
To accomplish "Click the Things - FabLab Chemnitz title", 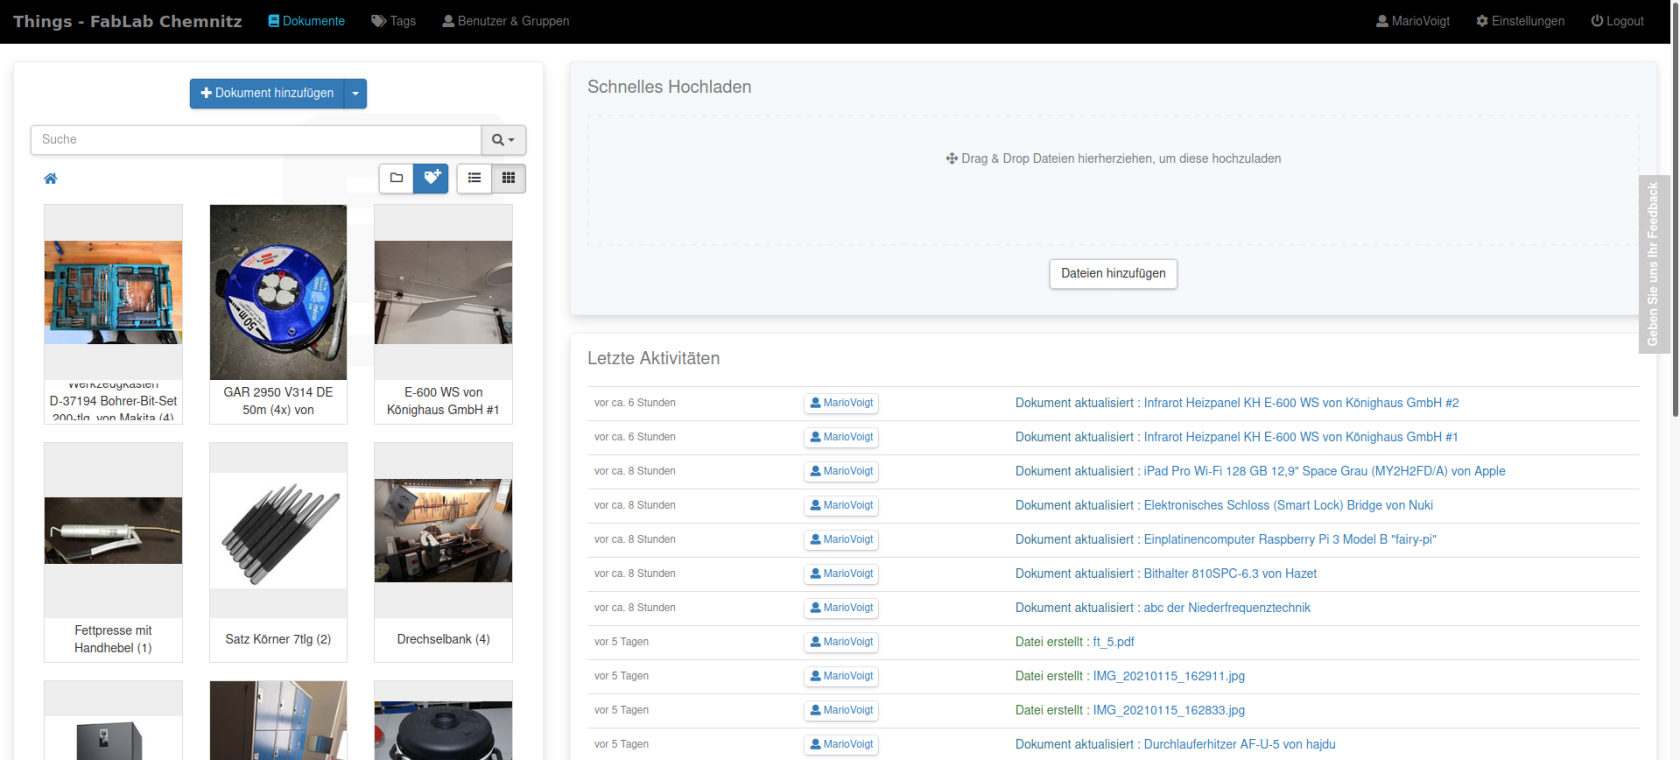I will pyautogui.click(x=128, y=21).
